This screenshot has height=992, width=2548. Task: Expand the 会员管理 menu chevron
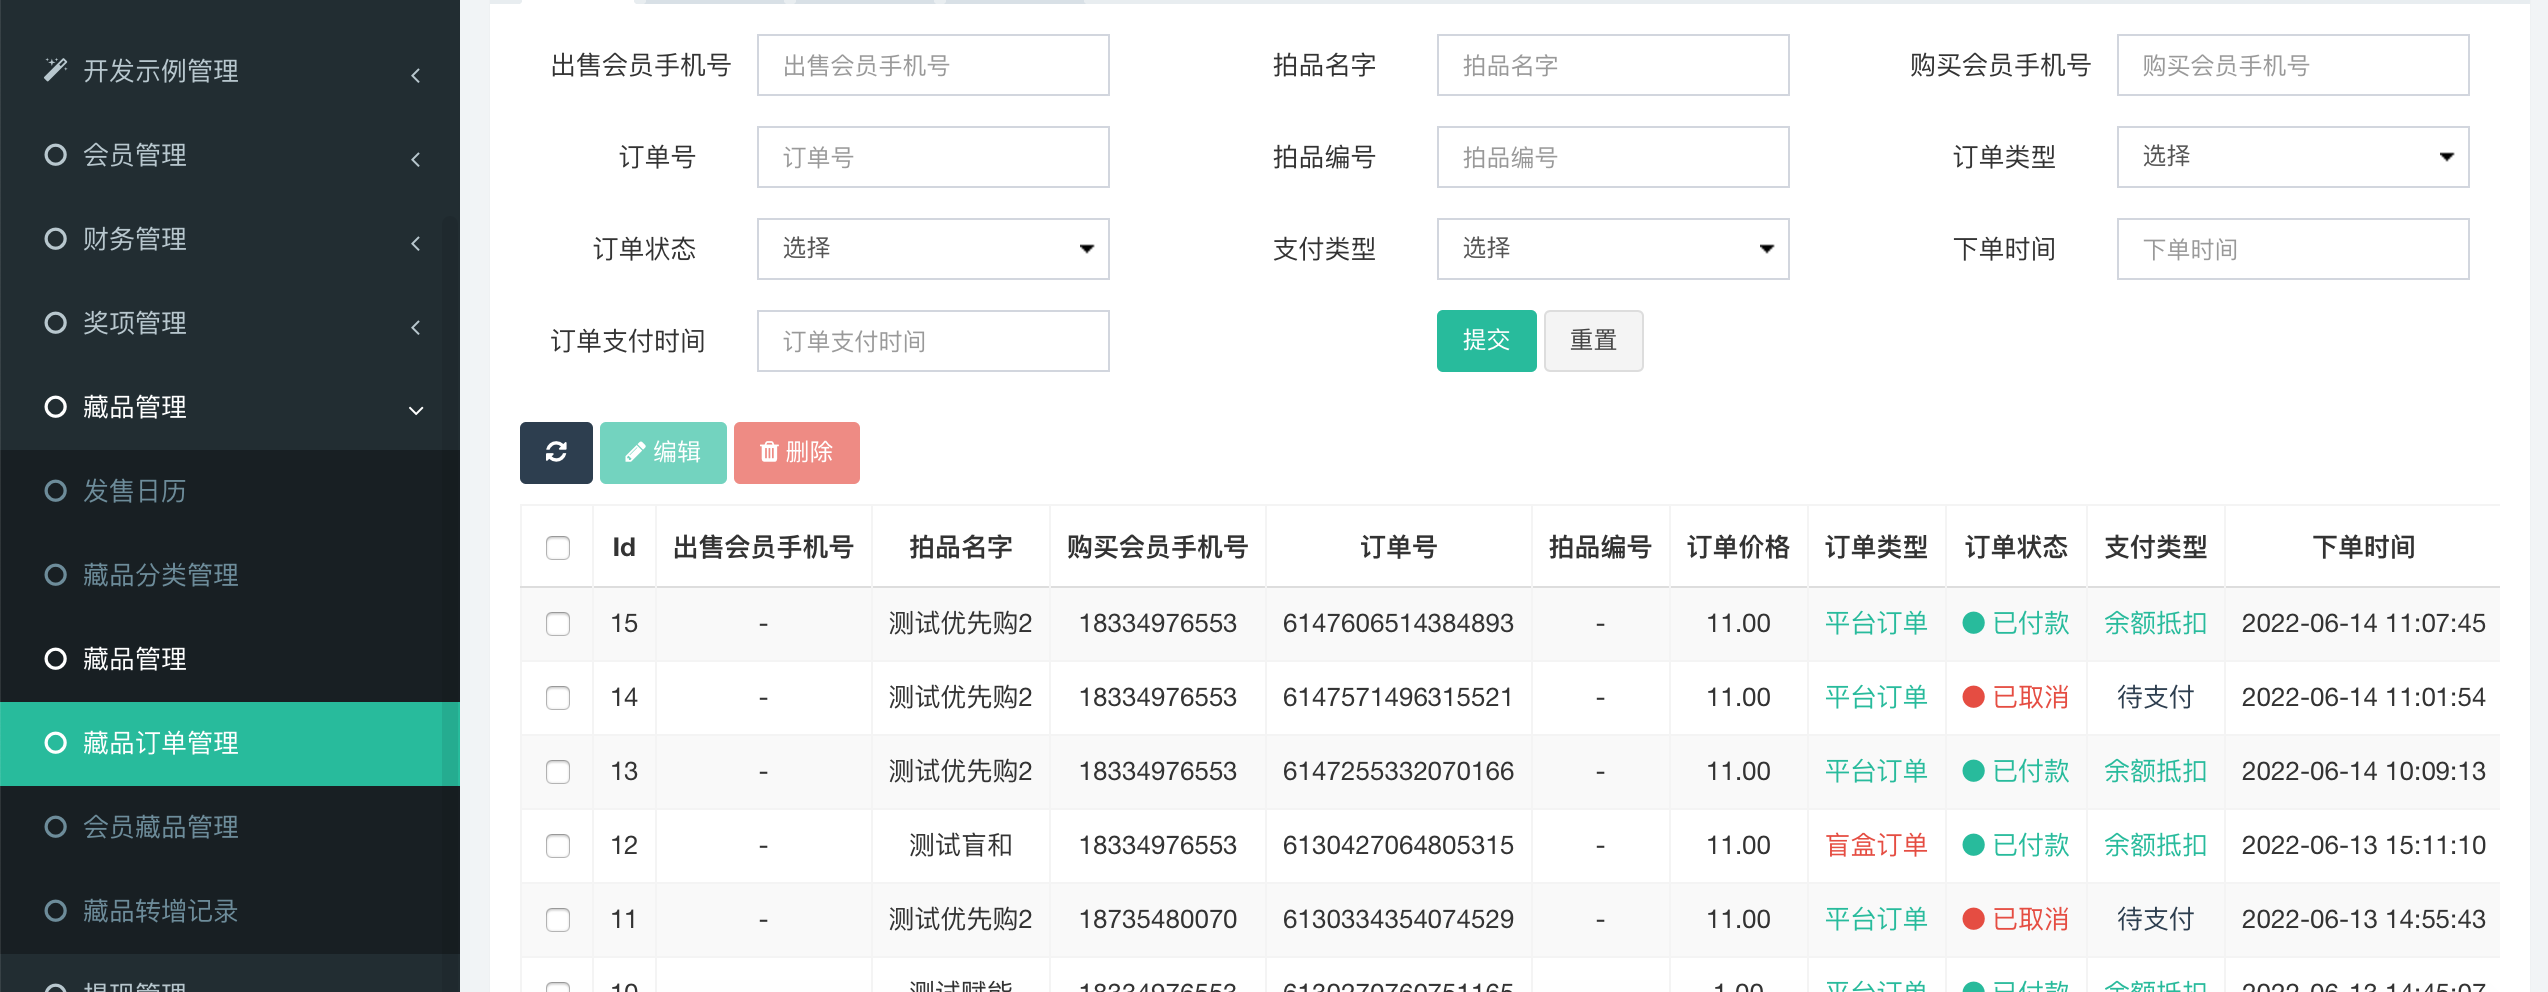[416, 159]
